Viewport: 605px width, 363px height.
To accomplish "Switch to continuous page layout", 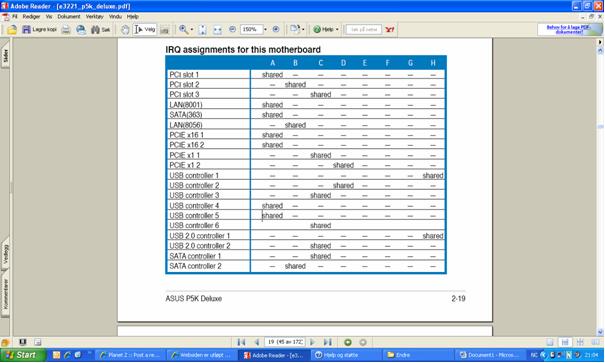I will (565, 342).
